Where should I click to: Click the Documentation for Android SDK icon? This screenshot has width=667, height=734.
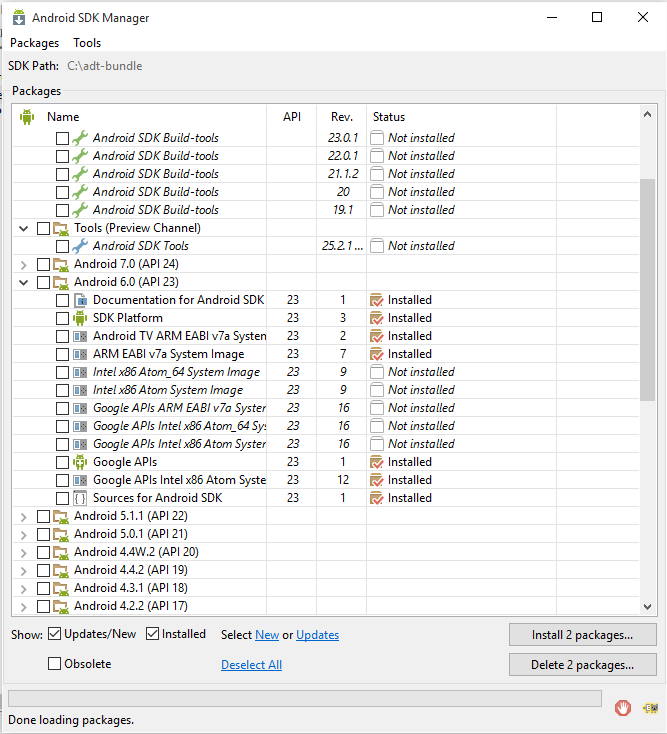(x=81, y=301)
